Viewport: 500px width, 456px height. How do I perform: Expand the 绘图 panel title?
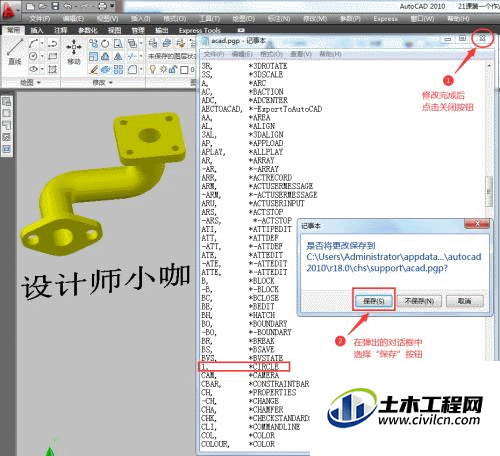30,82
